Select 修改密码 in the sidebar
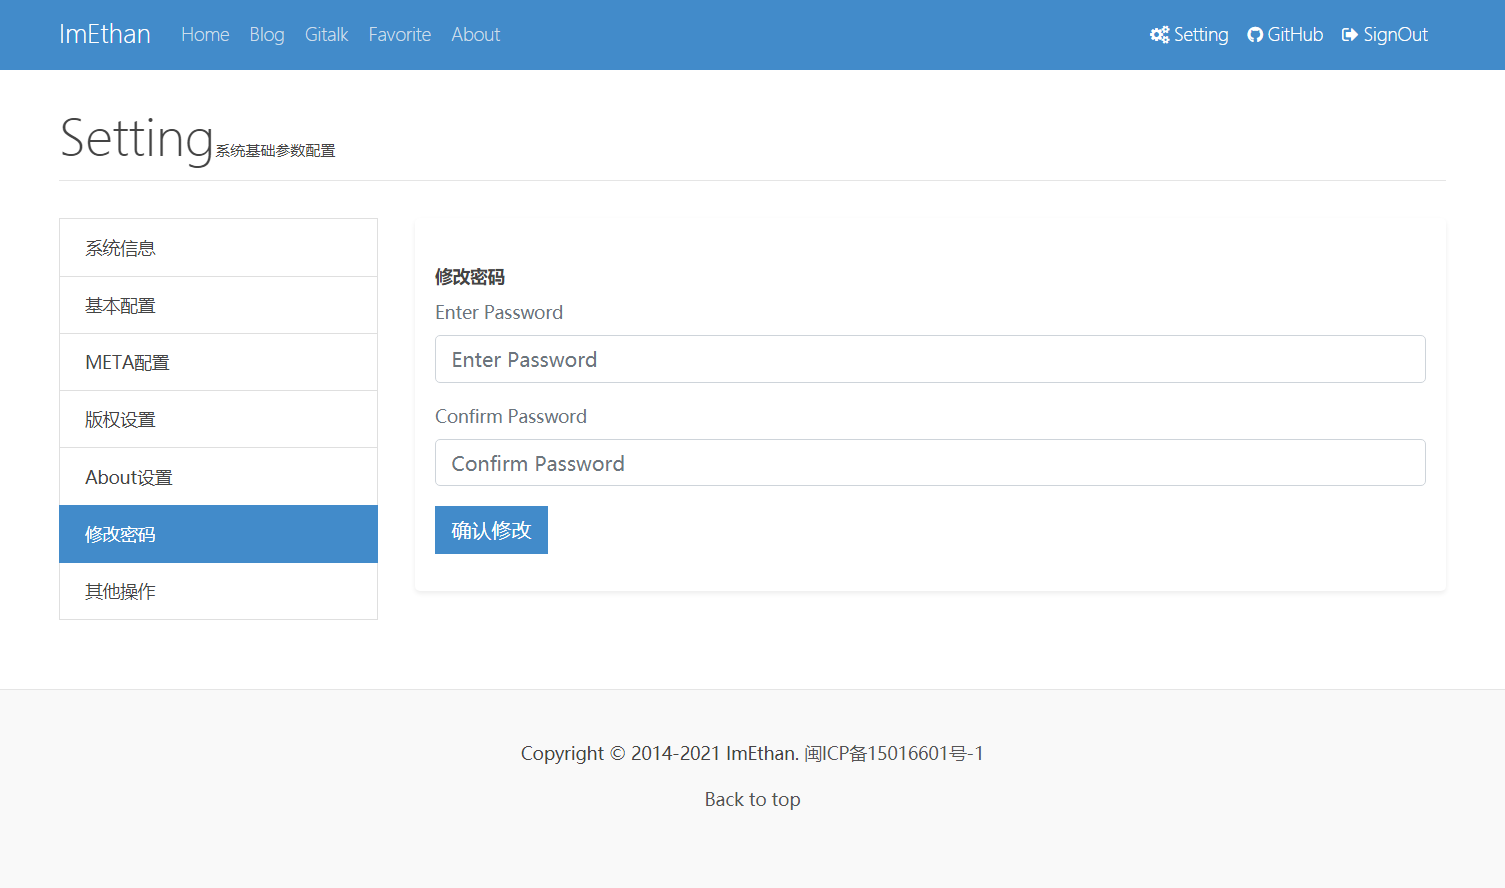 tap(218, 534)
